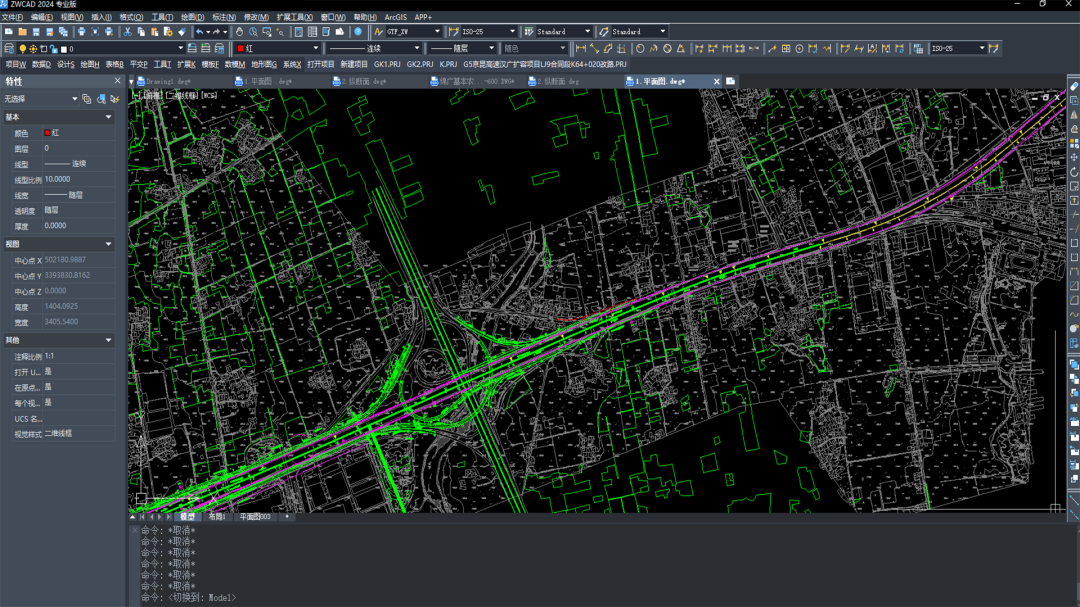Viewport: 1080px width, 607px height.
Task: Click the red color swatch in 颜色 row
Action: (x=48, y=133)
